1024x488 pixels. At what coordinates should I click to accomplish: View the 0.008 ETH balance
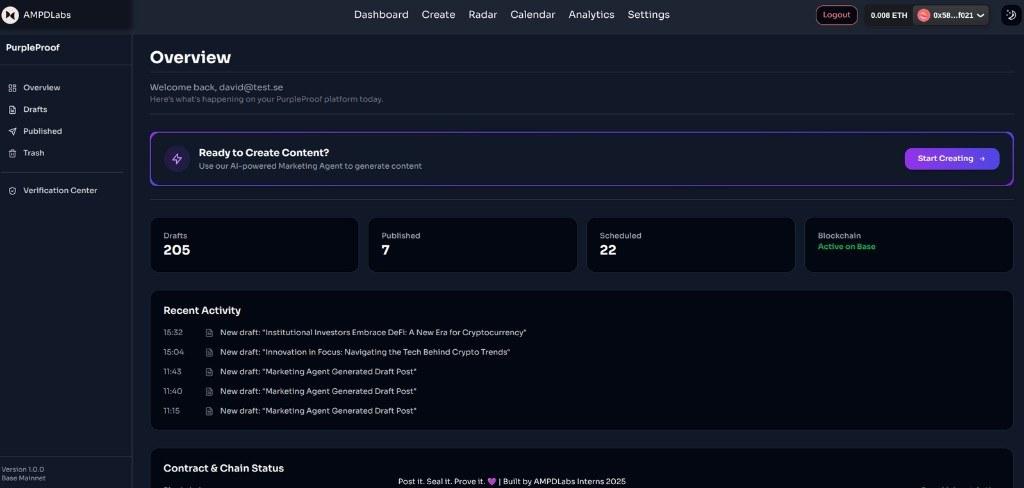tap(889, 15)
